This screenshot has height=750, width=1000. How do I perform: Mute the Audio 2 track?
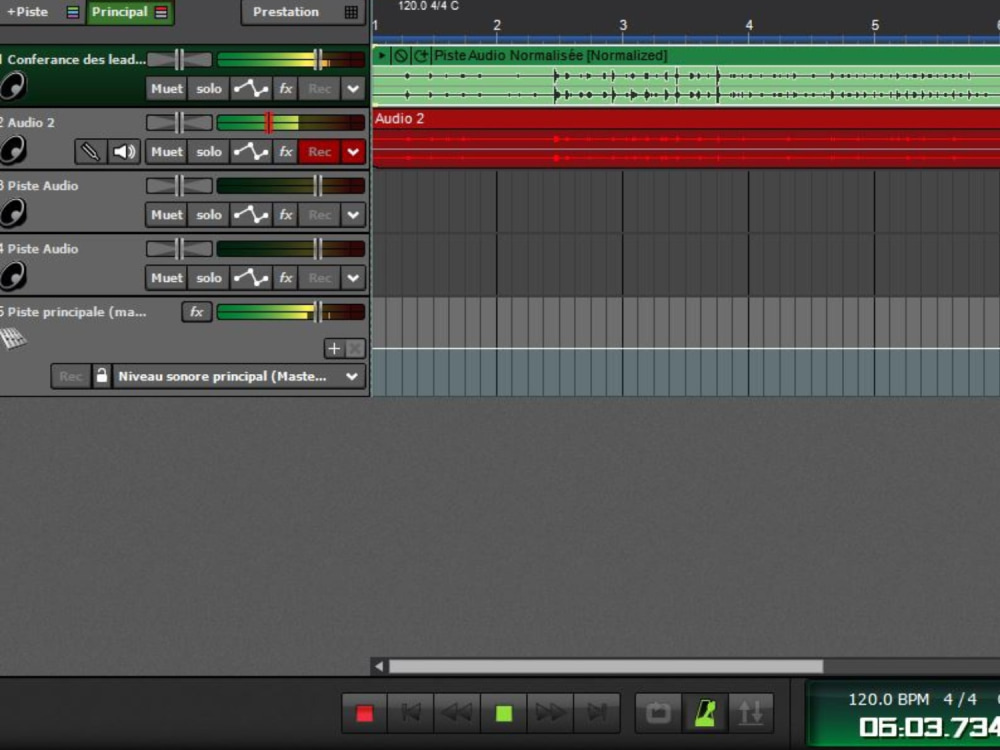pyautogui.click(x=166, y=152)
